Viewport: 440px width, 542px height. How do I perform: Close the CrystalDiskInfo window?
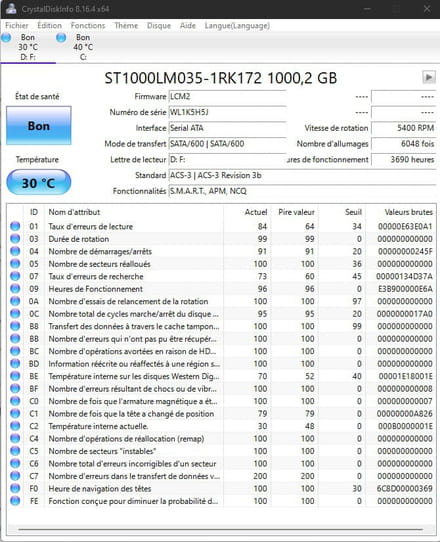[427, 9]
